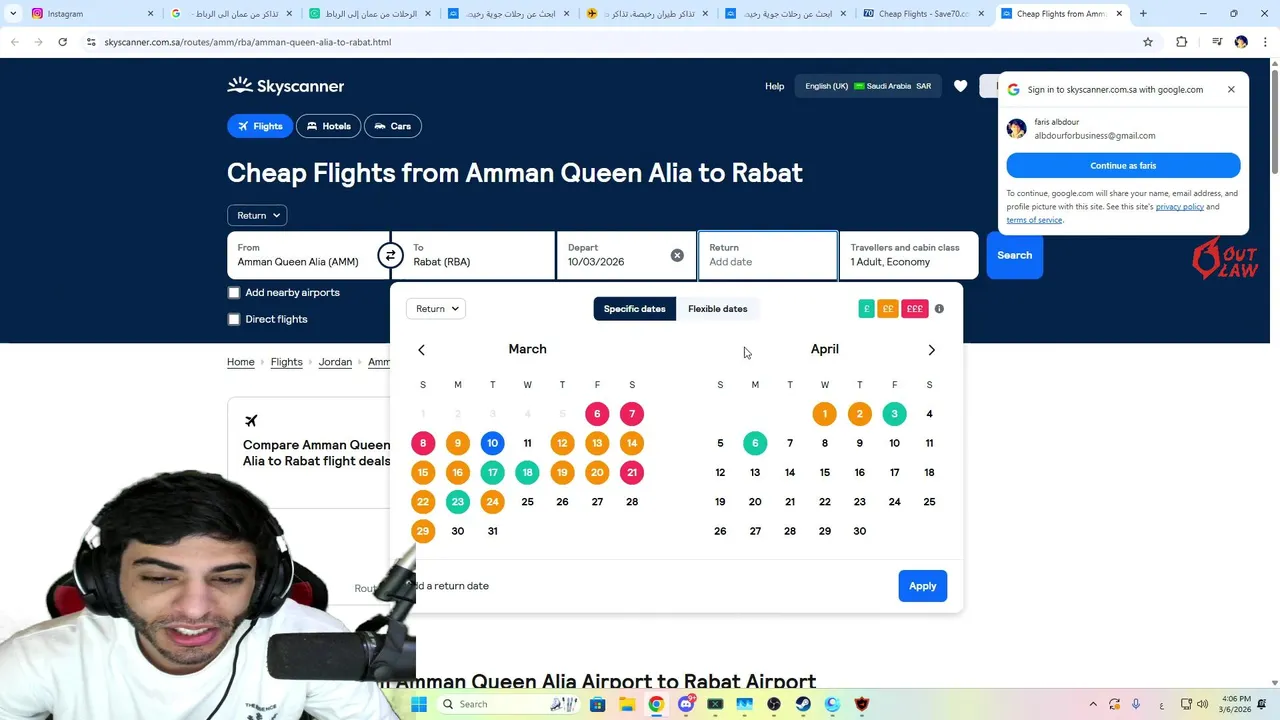Click the Jordan breadcrumb link
The image size is (1280, 720).
click(335, 362)
